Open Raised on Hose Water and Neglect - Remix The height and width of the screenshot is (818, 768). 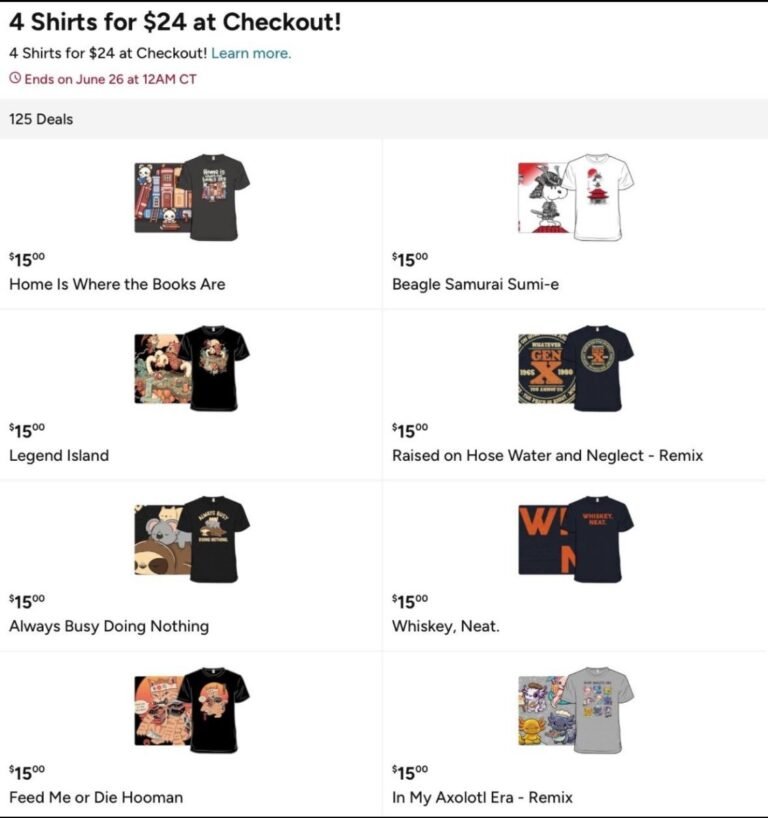[547, 455]
